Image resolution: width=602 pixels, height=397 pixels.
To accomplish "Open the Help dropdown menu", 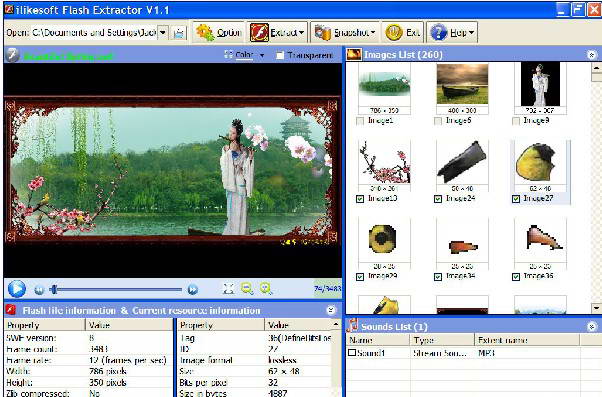I will (452, 32).
